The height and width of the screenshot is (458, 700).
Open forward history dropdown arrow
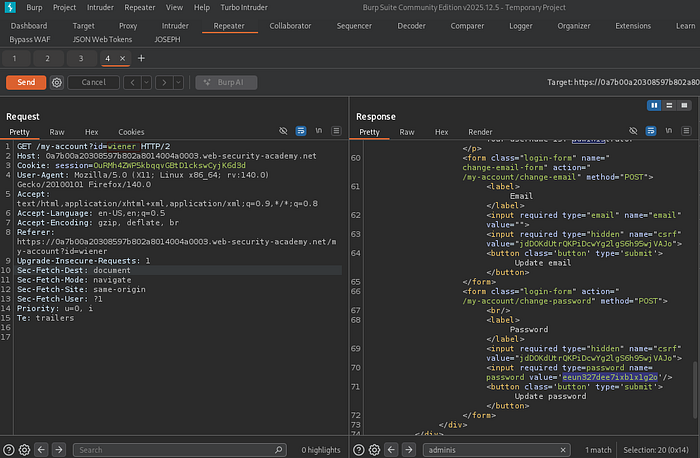(x=178, y=83)
